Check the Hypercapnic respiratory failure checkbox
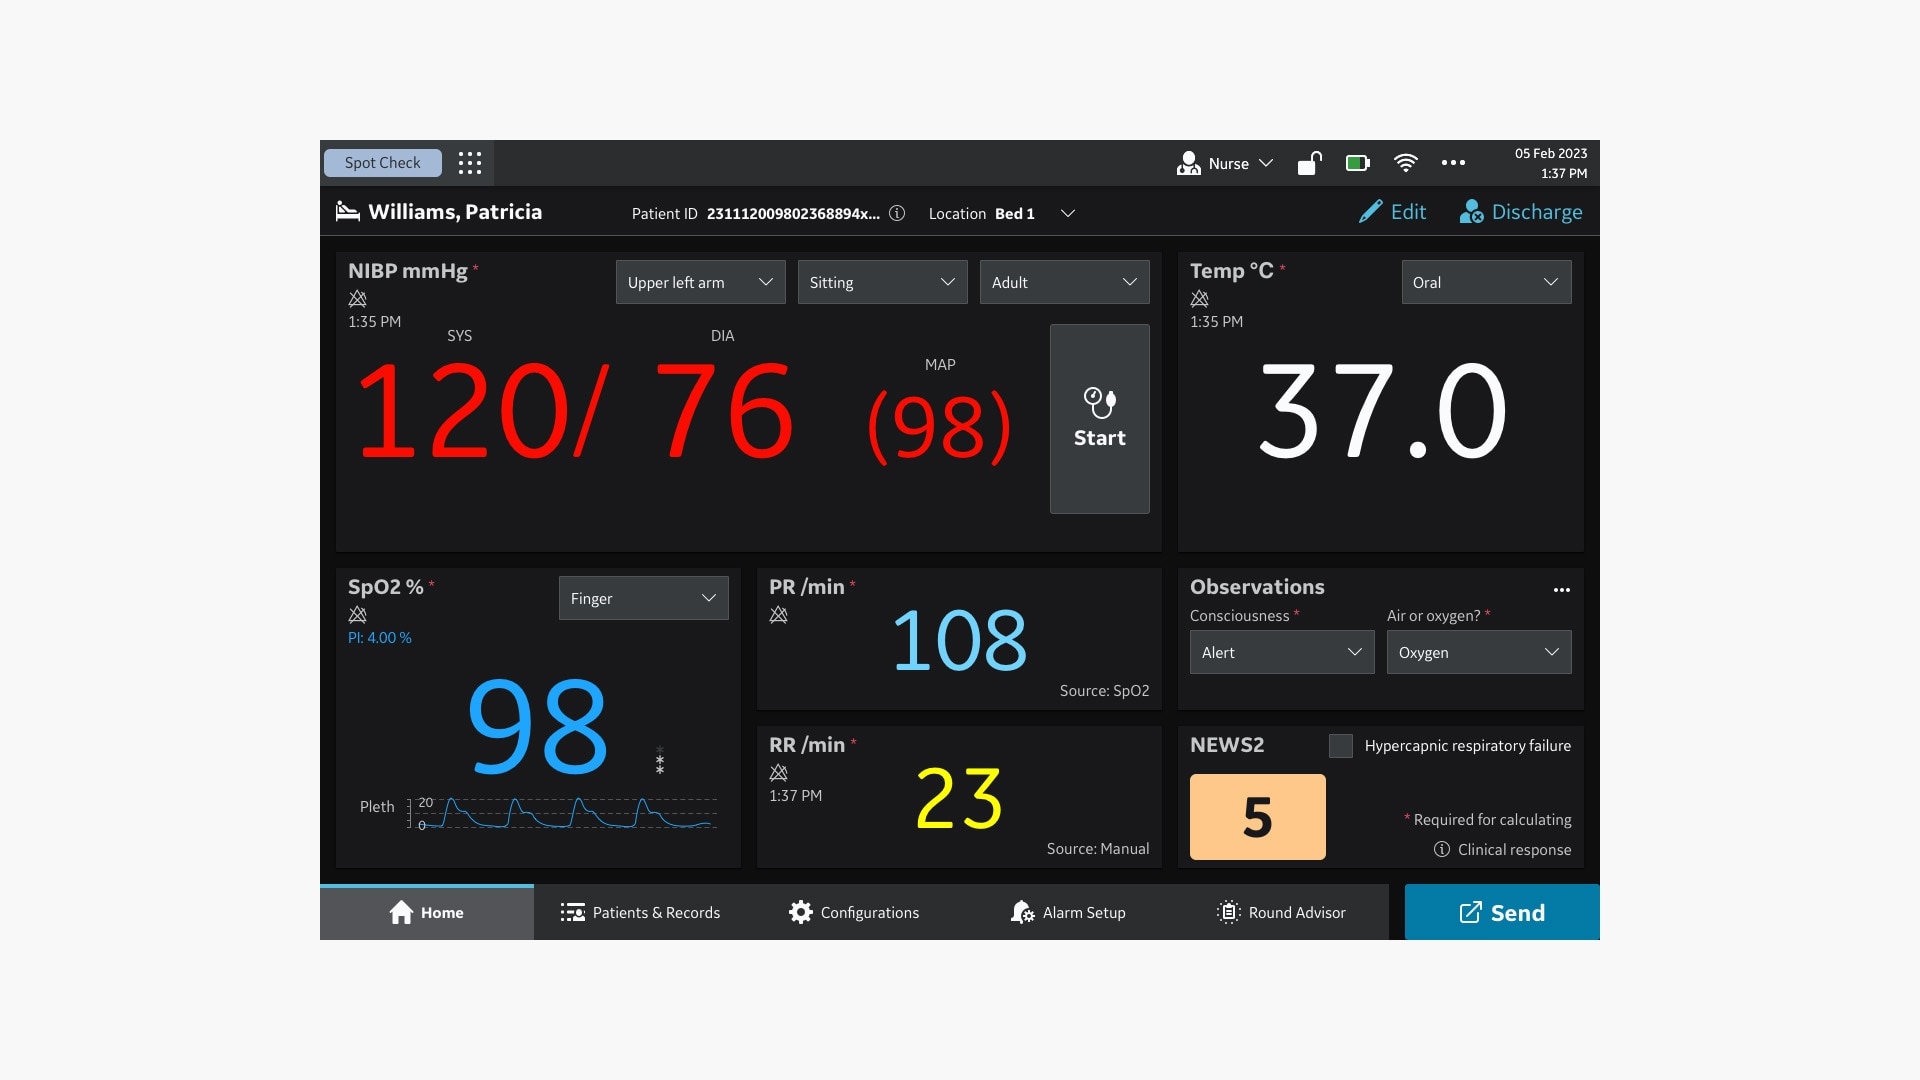 pos(1341,746)
